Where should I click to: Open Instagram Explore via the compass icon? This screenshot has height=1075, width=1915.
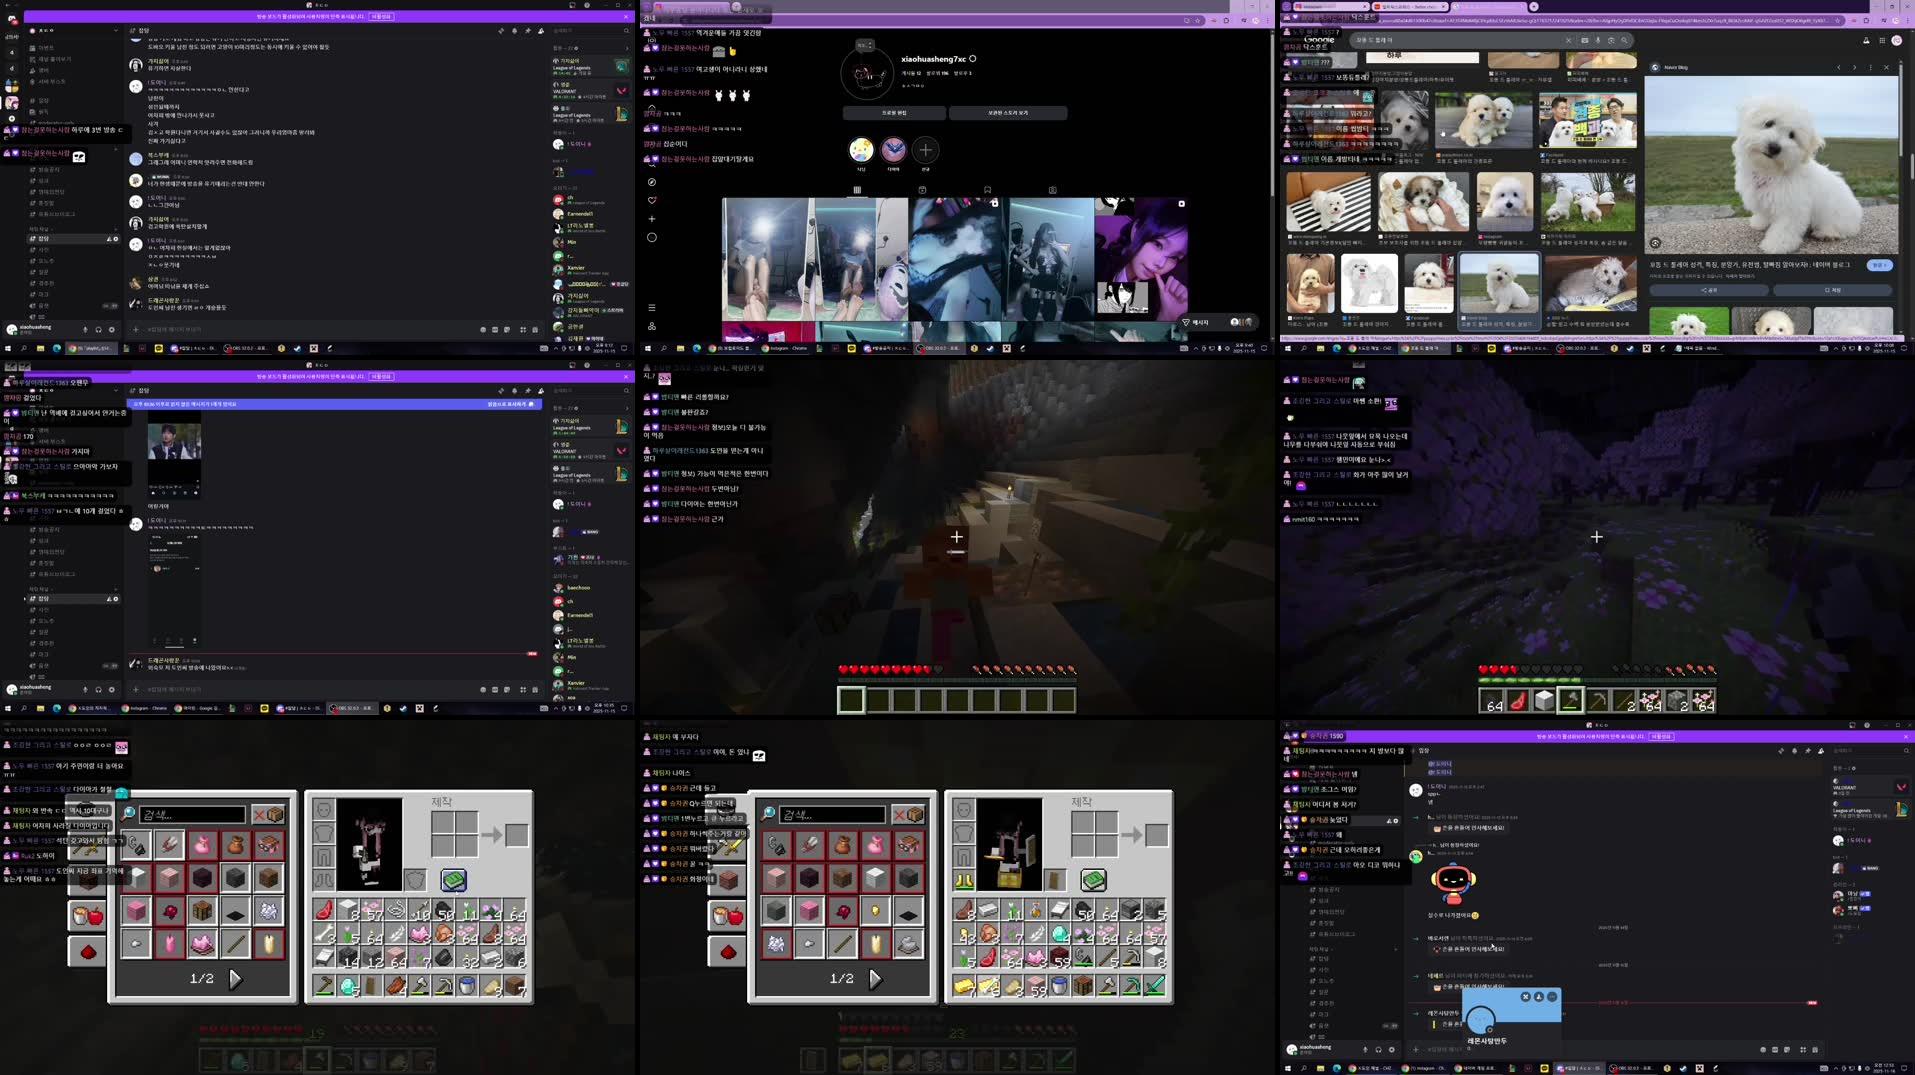click(x=652, y=182)
